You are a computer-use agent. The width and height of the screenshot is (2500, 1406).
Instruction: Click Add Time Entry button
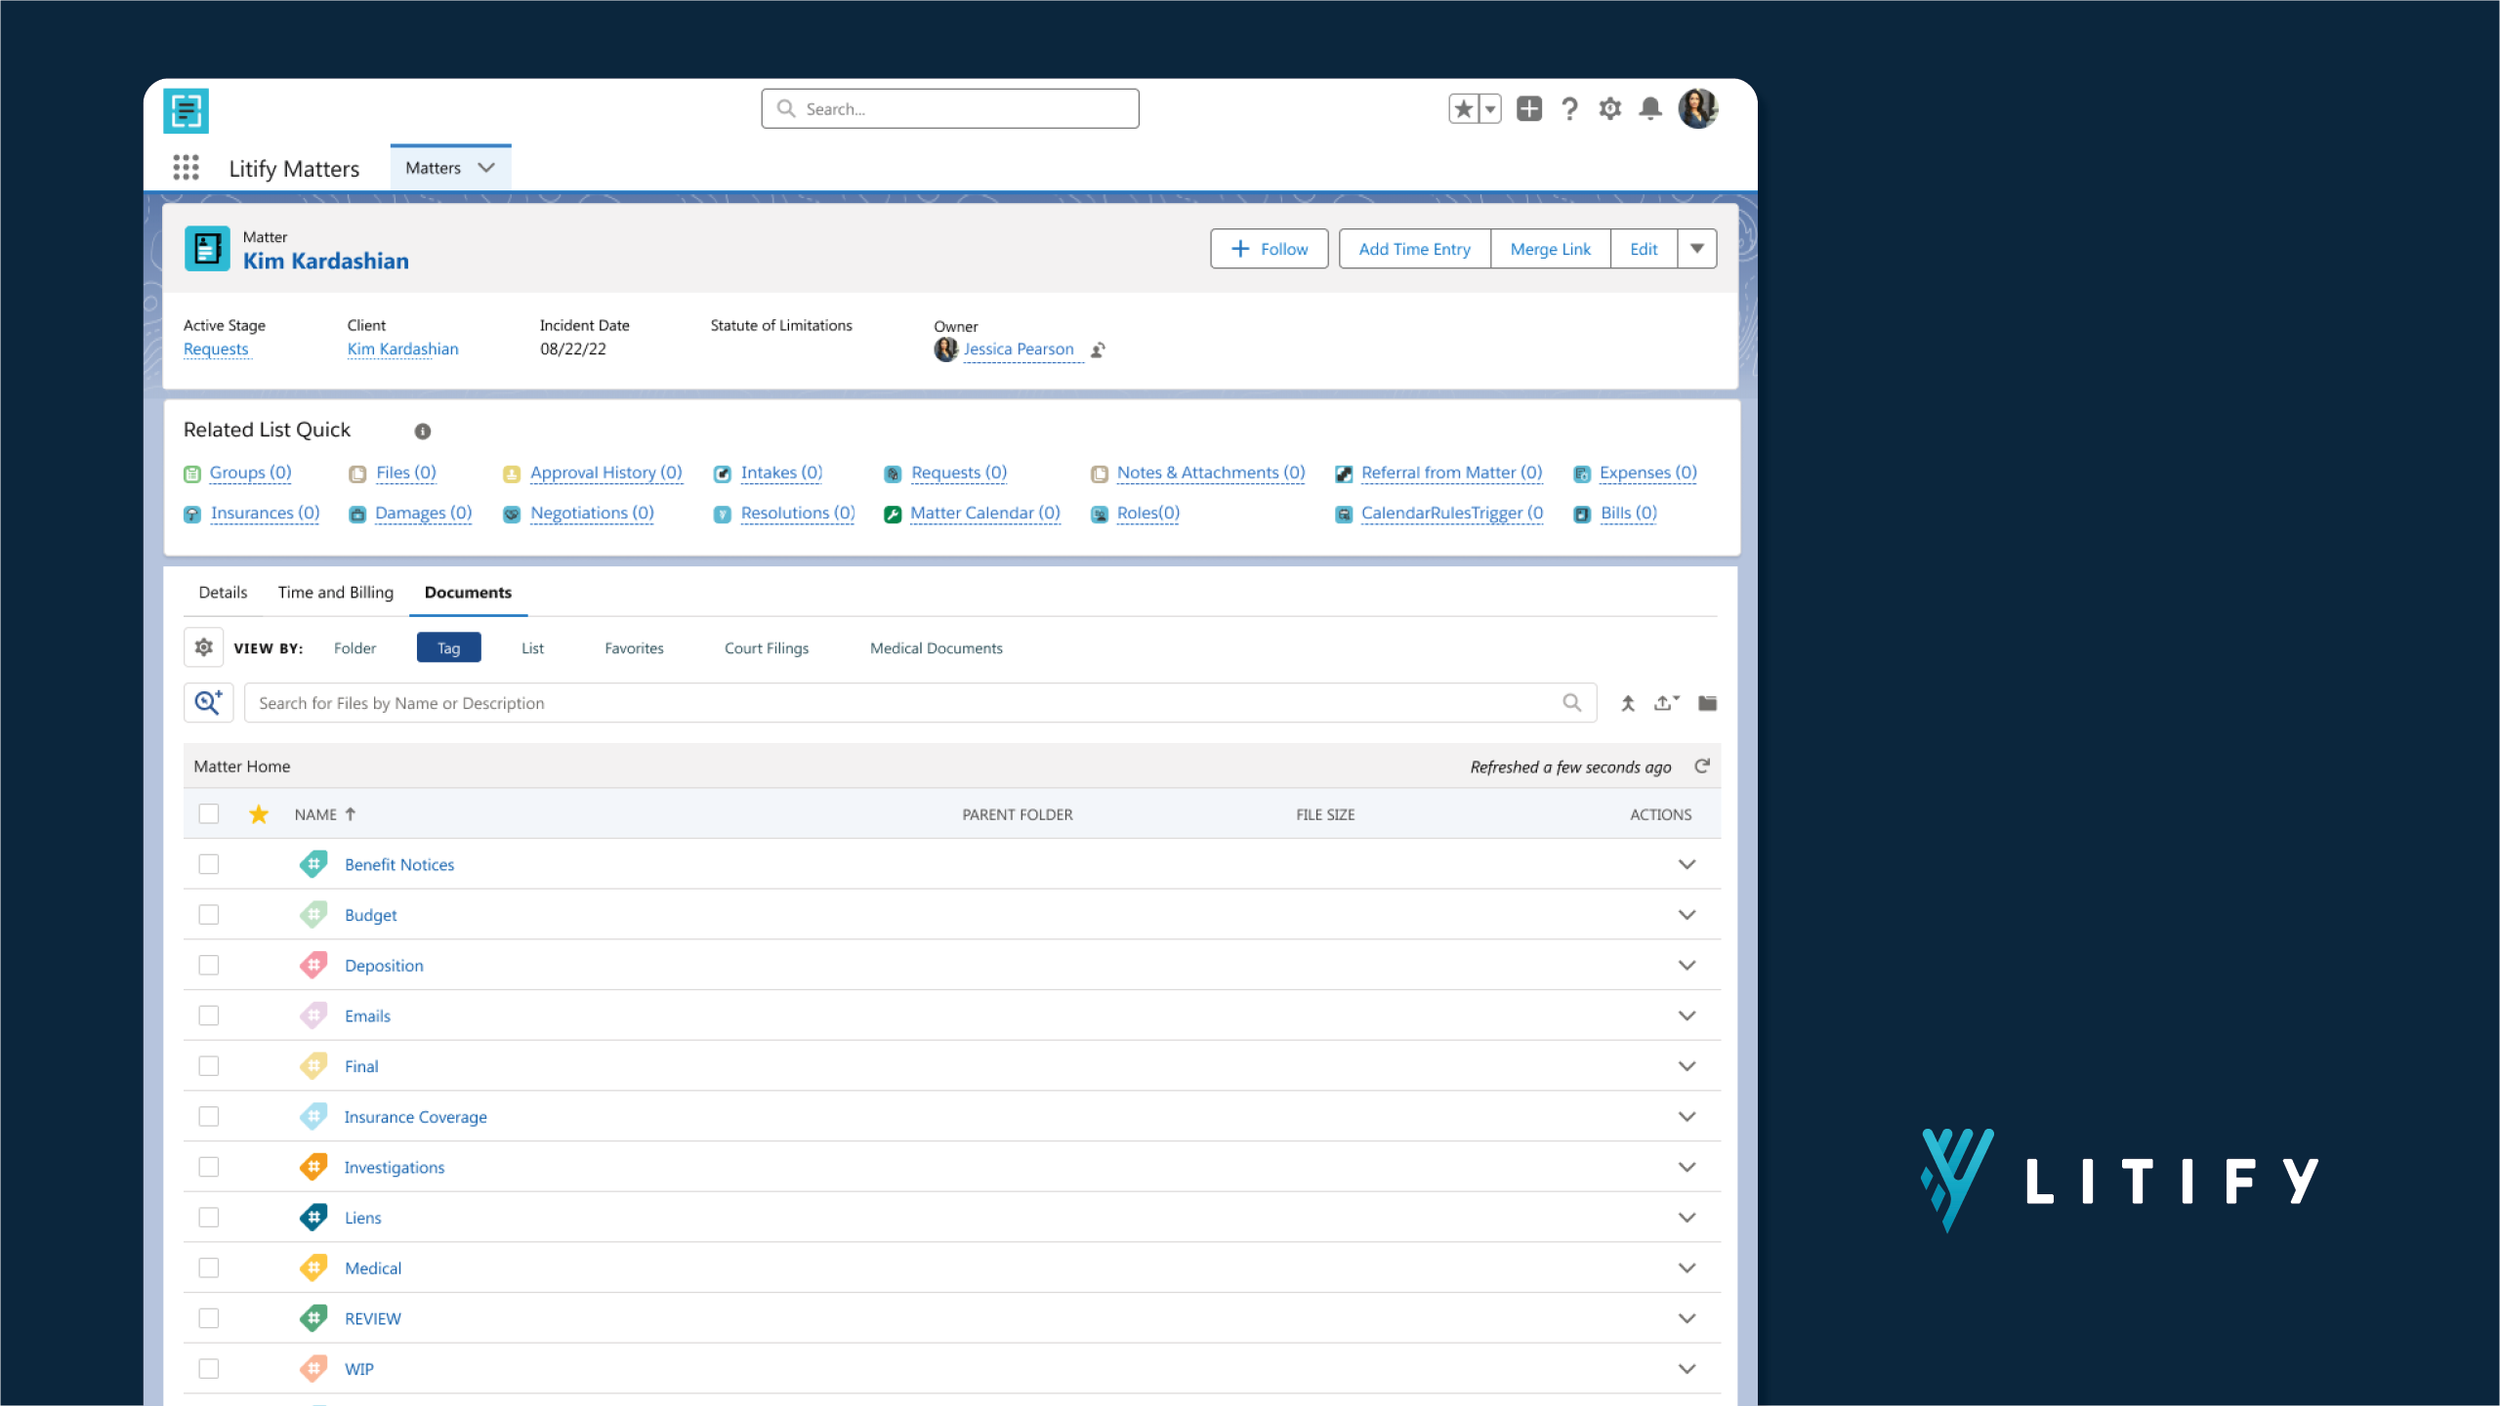(x=1415, y=249)
